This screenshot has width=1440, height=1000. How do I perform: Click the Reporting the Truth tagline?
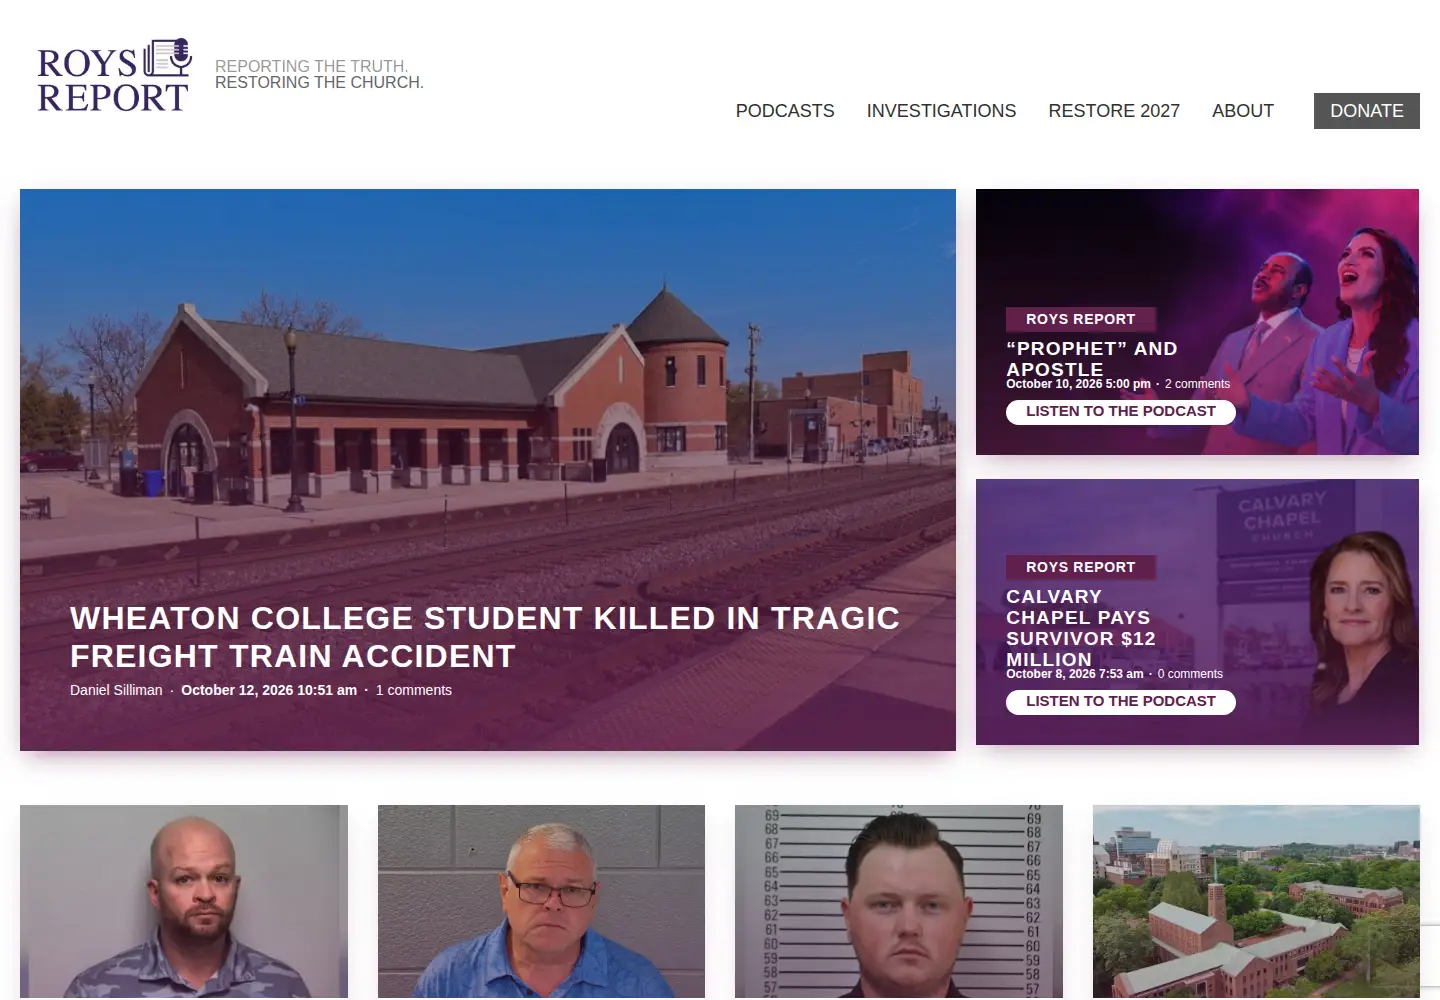pos(319,74)
